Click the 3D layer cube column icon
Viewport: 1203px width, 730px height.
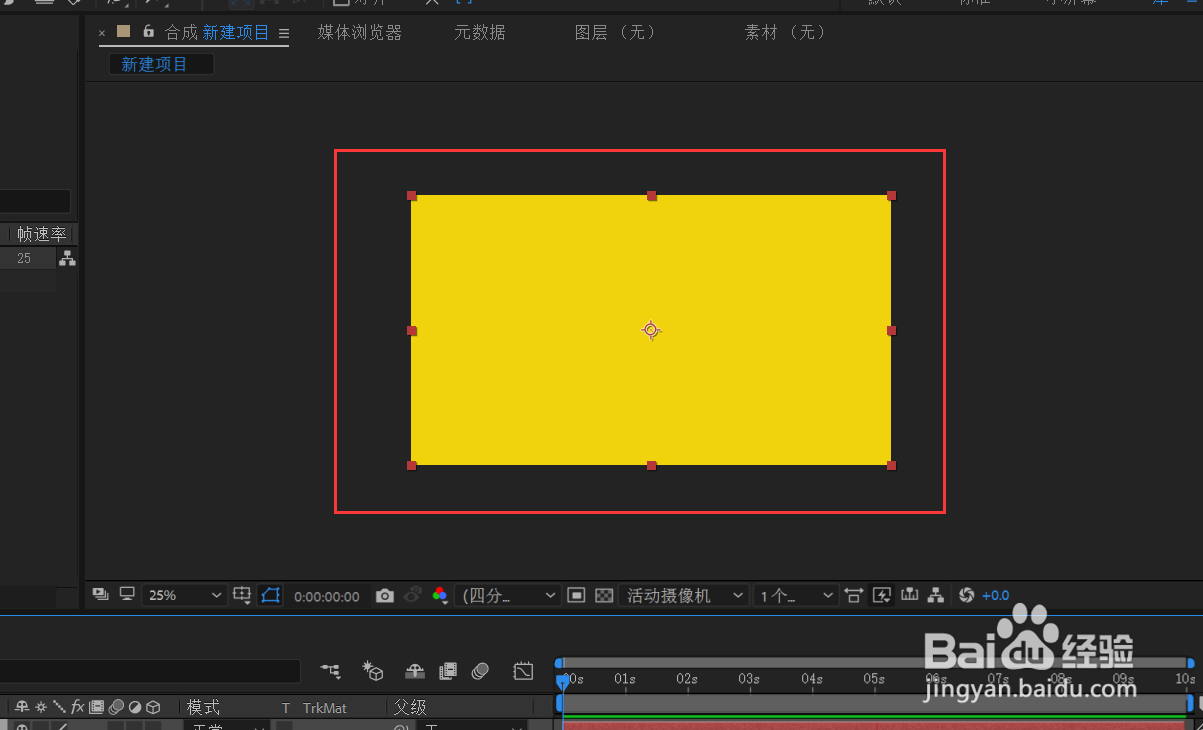(x=153, y=707)
